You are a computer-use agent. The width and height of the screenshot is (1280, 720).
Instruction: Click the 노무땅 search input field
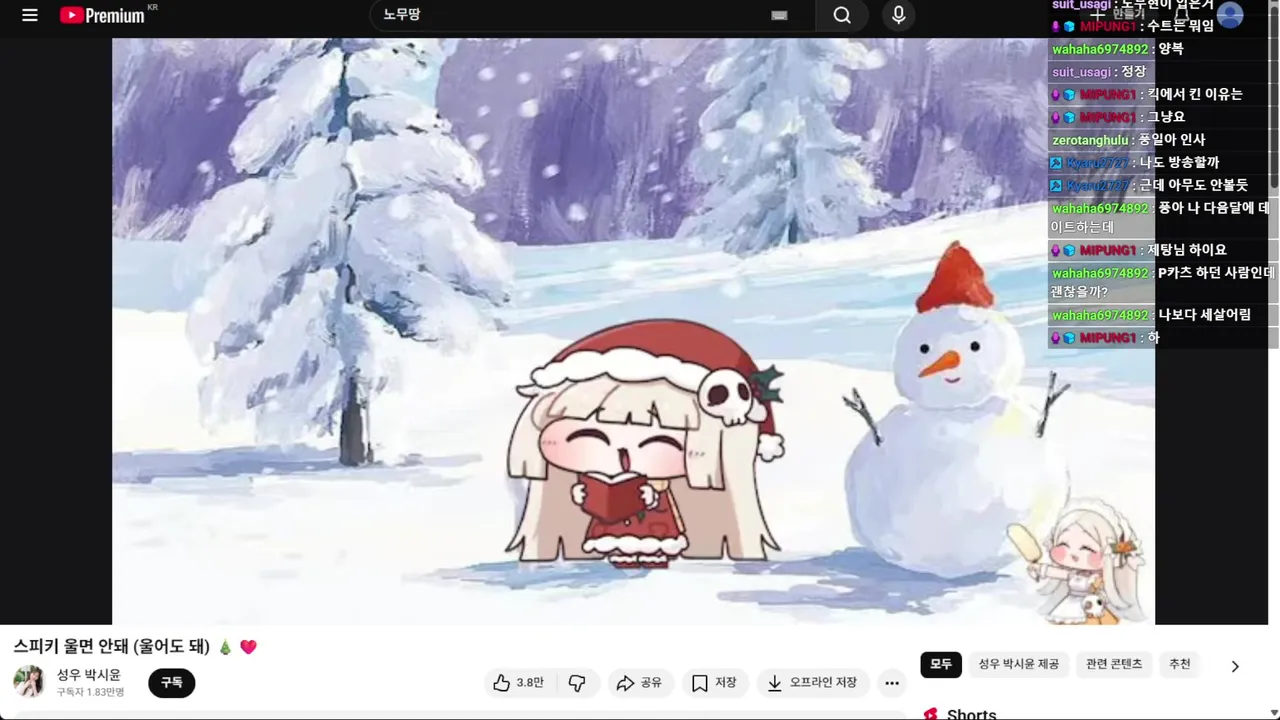coord(570,15)
